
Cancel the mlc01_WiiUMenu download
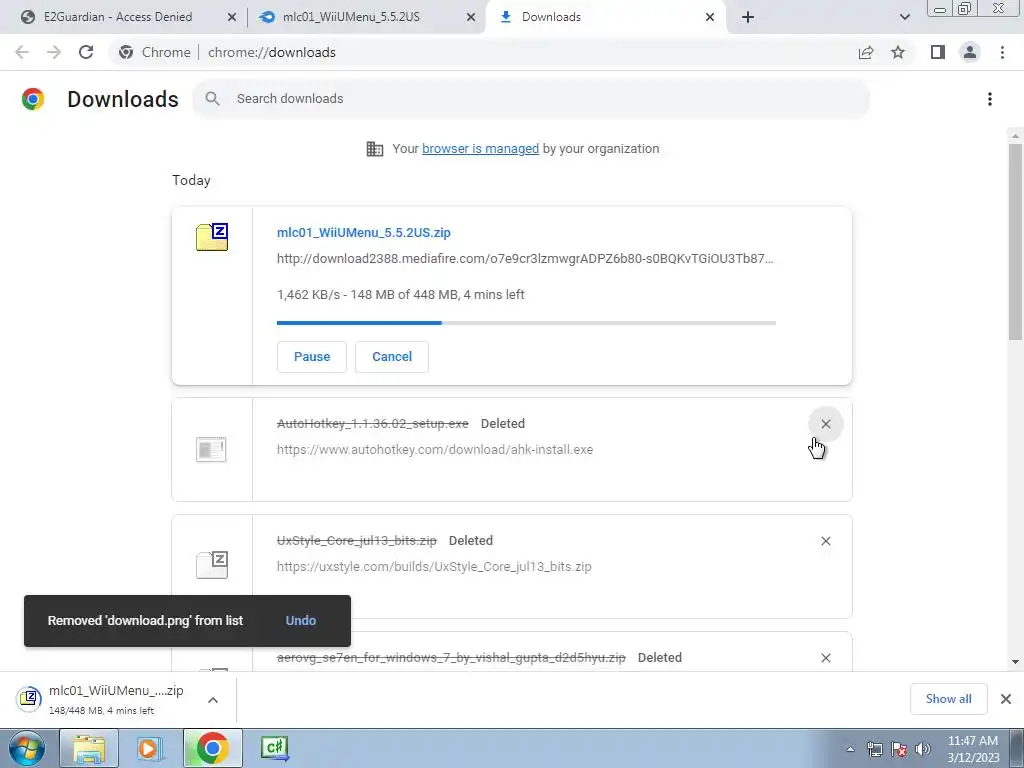(392, 357)
